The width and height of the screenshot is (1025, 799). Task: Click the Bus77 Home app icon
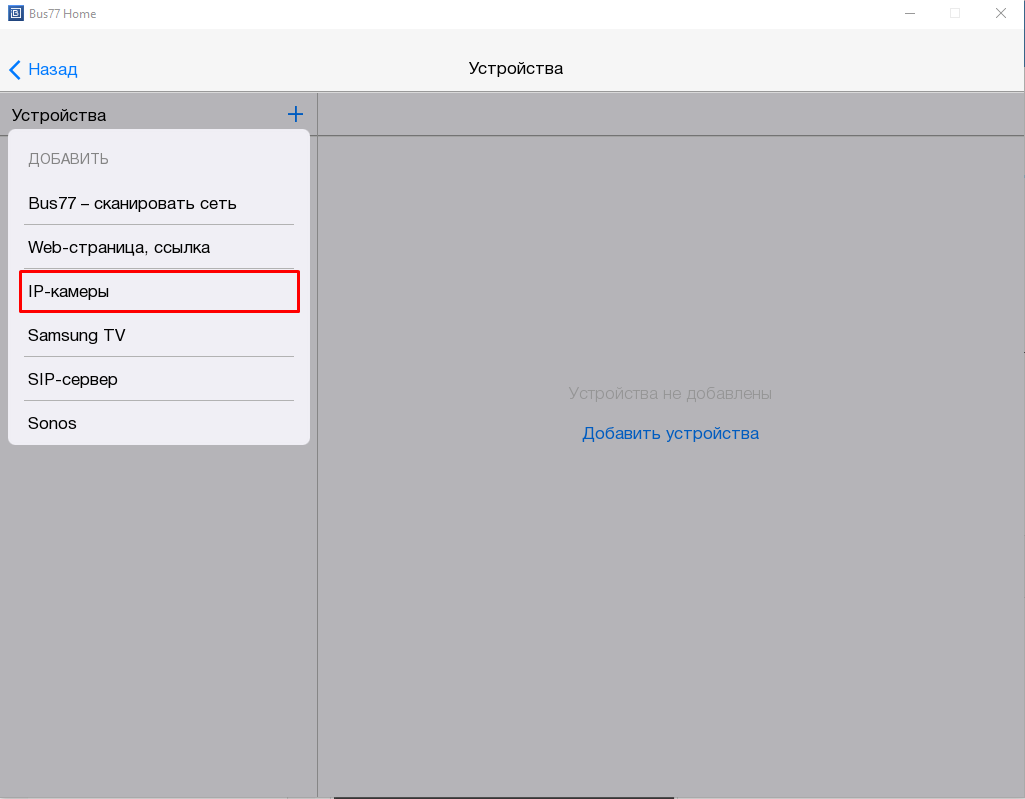tap(14, 14)
